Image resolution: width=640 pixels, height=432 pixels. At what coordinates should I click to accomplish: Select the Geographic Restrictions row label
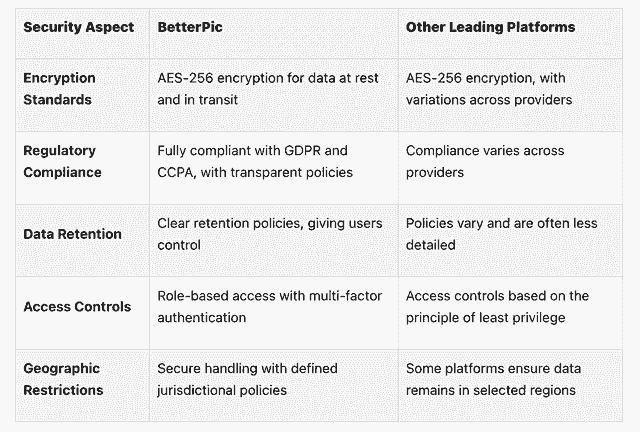point(63,379)
